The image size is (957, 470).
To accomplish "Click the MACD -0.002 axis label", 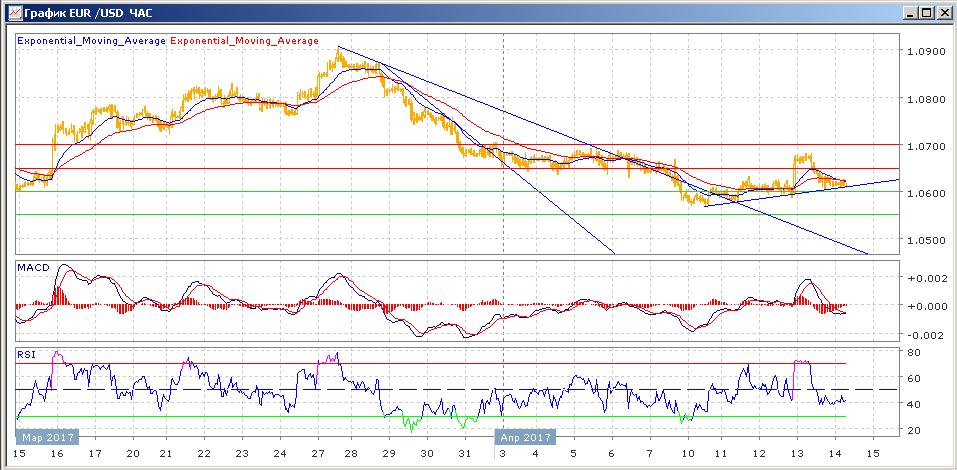I will click(922, 335).
